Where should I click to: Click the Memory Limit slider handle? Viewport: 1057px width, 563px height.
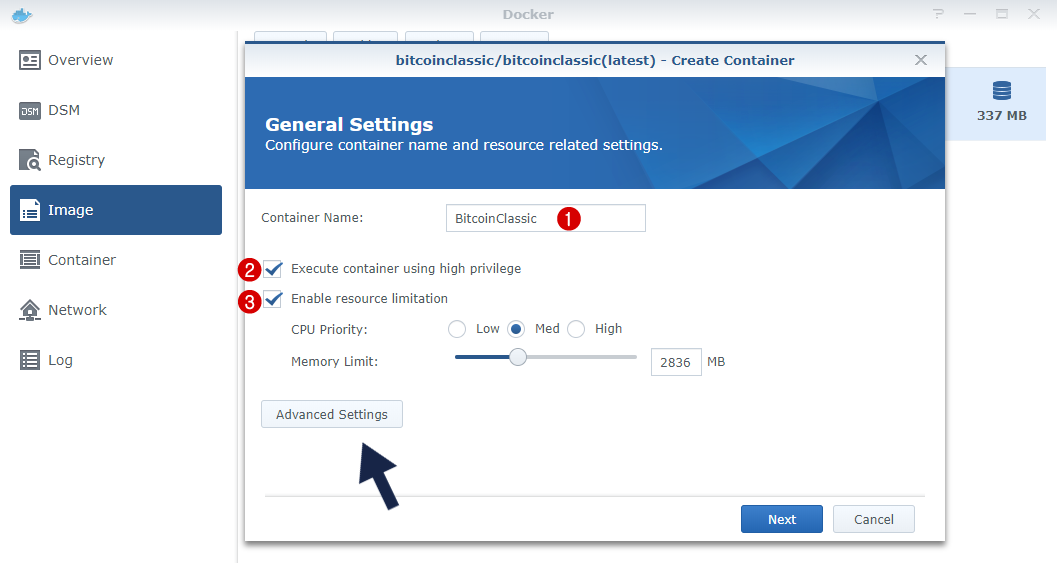coord(518,357)
